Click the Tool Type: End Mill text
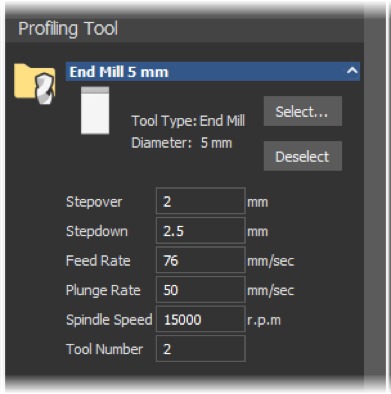391x394 pixels. point(188,121)
